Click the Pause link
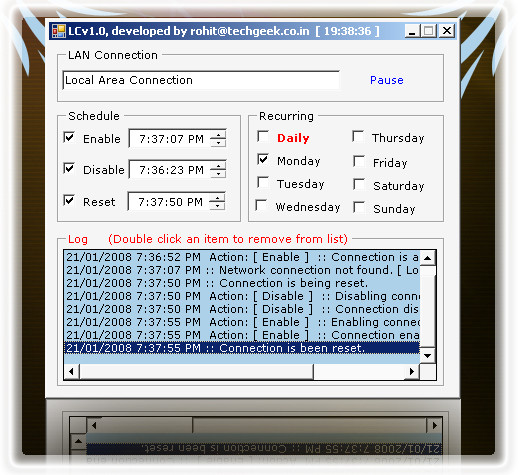Image resolution: width=520 pixels, height=475 pixels. [387, 80]
